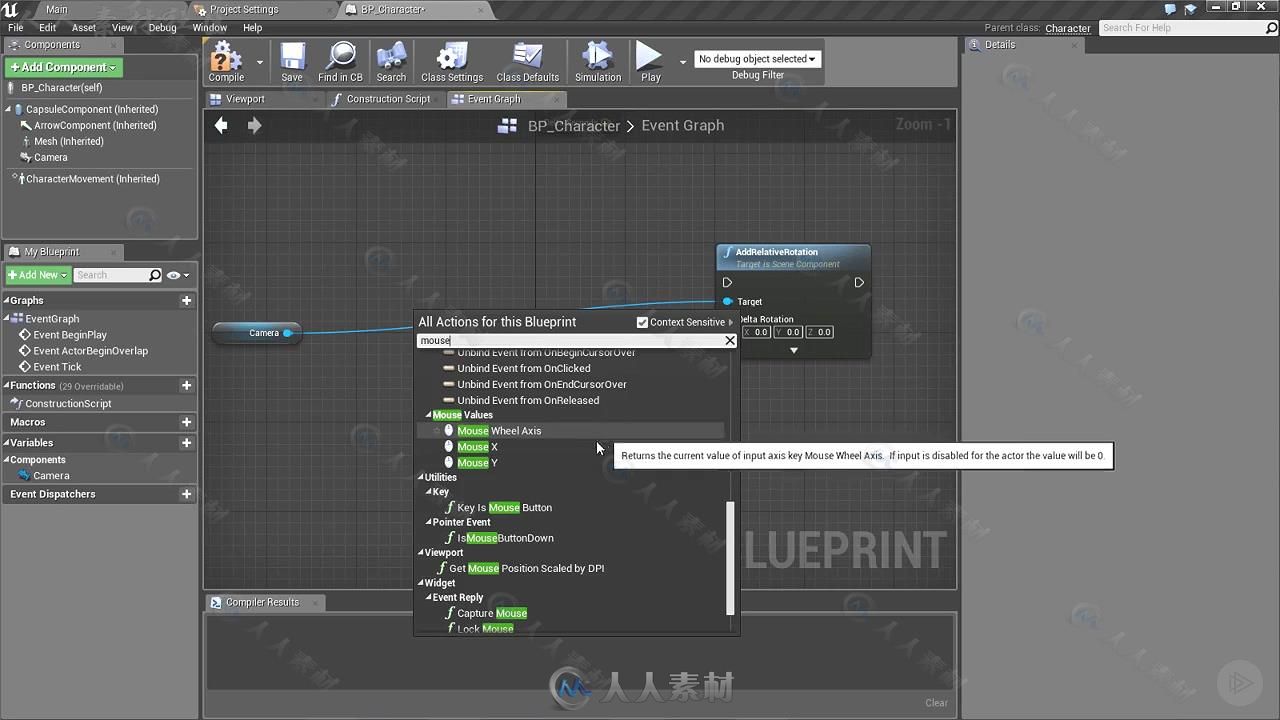Save the blueprint using Save icon
Screen dimensions: 1280x720
pos(292,62)
